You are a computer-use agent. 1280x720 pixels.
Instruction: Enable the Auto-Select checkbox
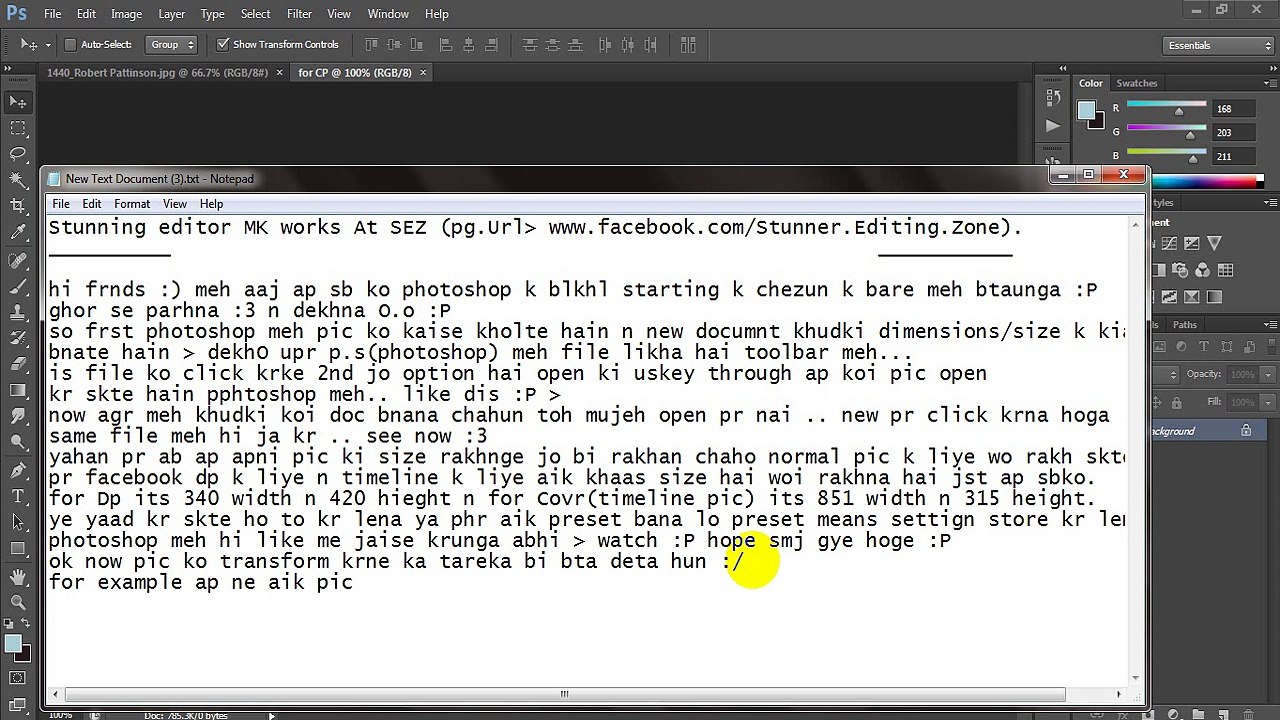[70, 45]
